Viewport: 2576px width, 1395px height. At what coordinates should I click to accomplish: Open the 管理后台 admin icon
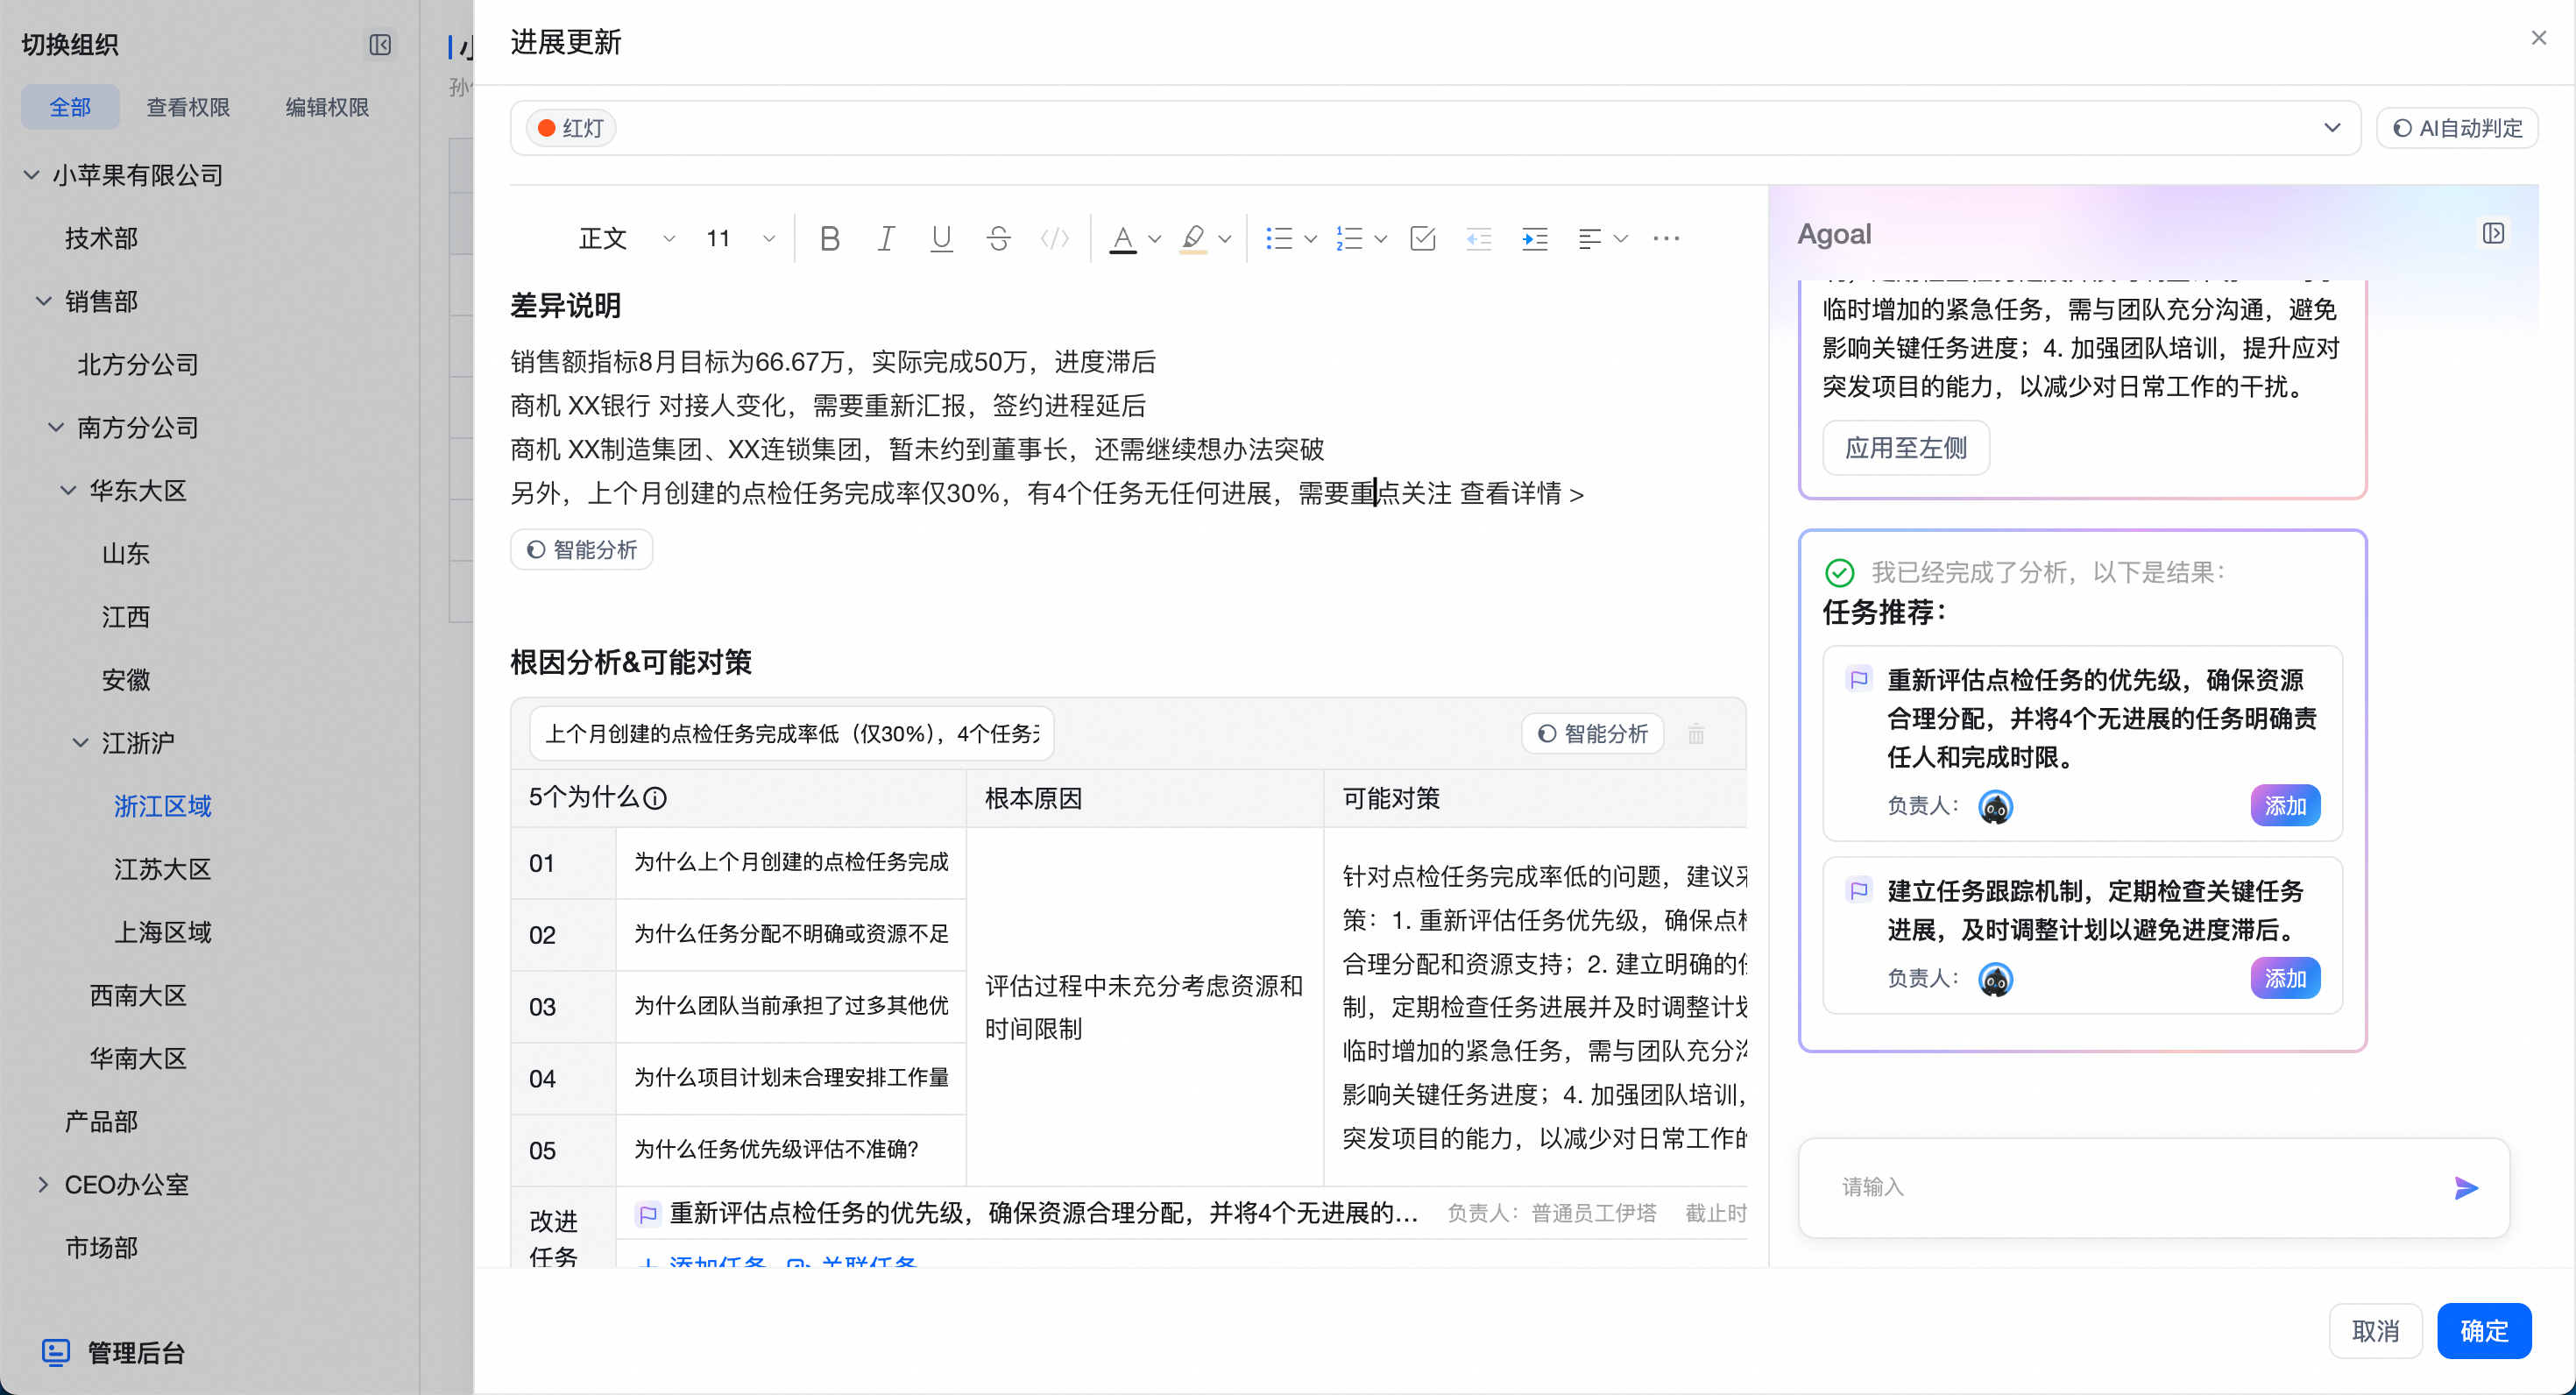pos(56,1352)
